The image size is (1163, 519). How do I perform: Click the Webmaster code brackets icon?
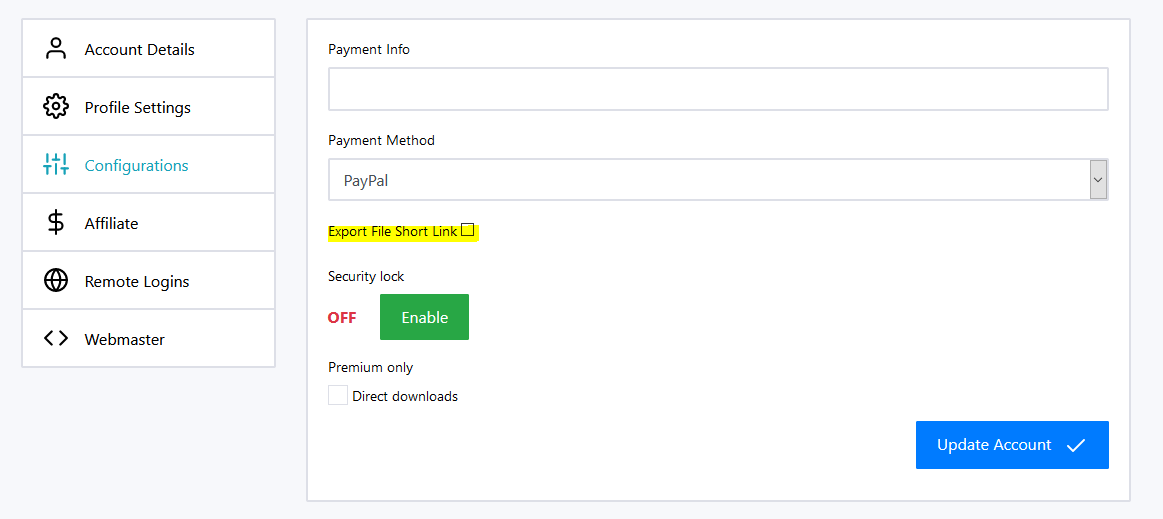pyautogui.click(x=56, y=339)
